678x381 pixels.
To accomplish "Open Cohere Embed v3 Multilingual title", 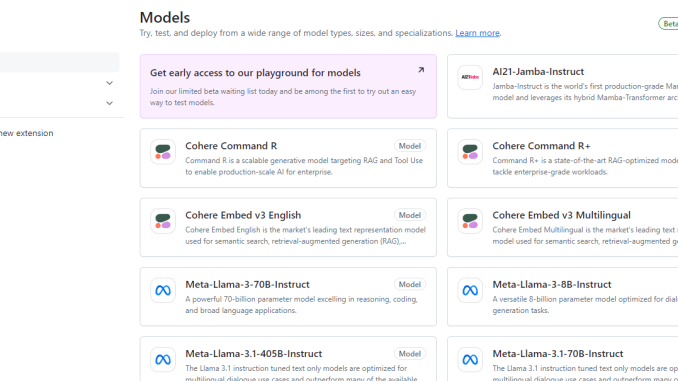I will coord(561,215).
